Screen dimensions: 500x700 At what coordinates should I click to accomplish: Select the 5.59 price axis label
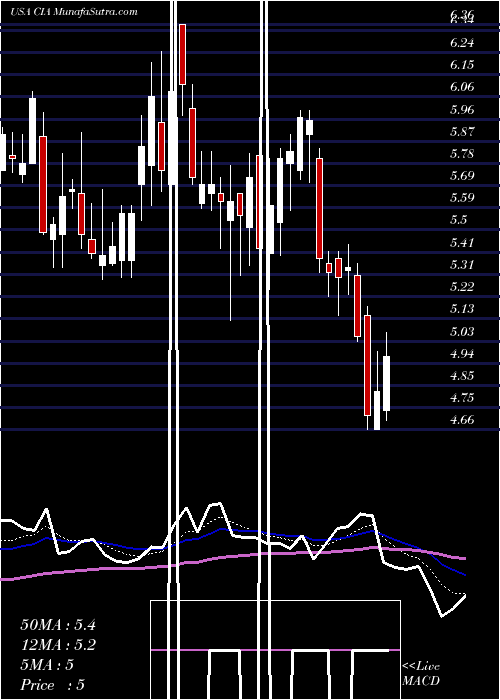pyautogui.click(x=462, y=198)
